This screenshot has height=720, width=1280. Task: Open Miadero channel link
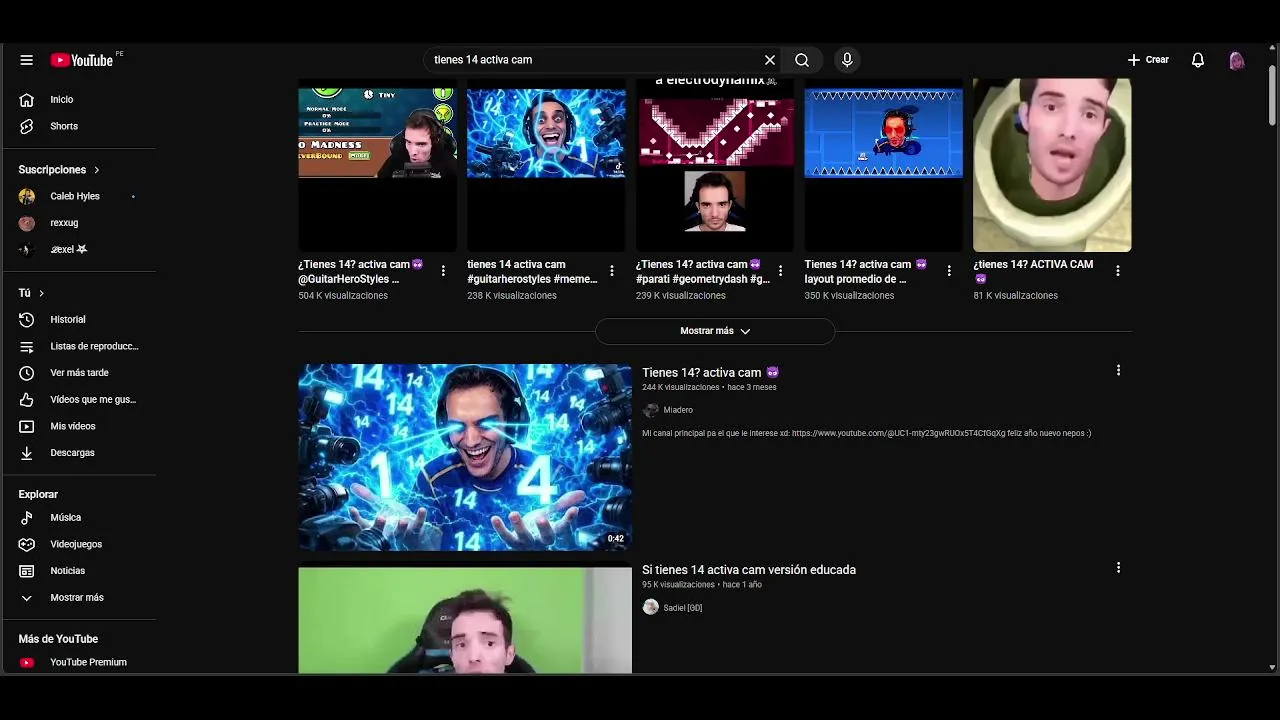tap(678, 410)
